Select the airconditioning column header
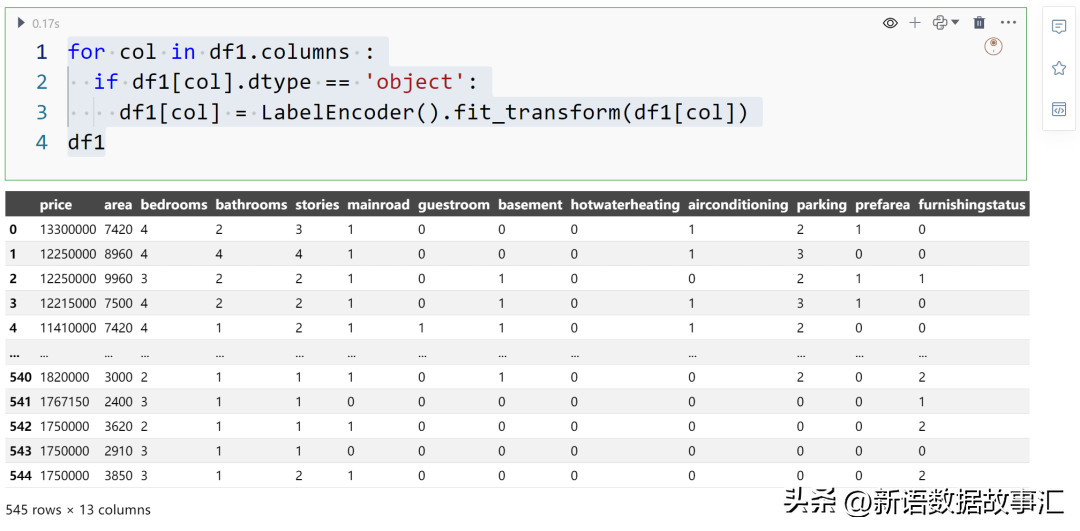Image resolution: width=1080 pixels, height=531 pixels. click(x=738, y=205)
